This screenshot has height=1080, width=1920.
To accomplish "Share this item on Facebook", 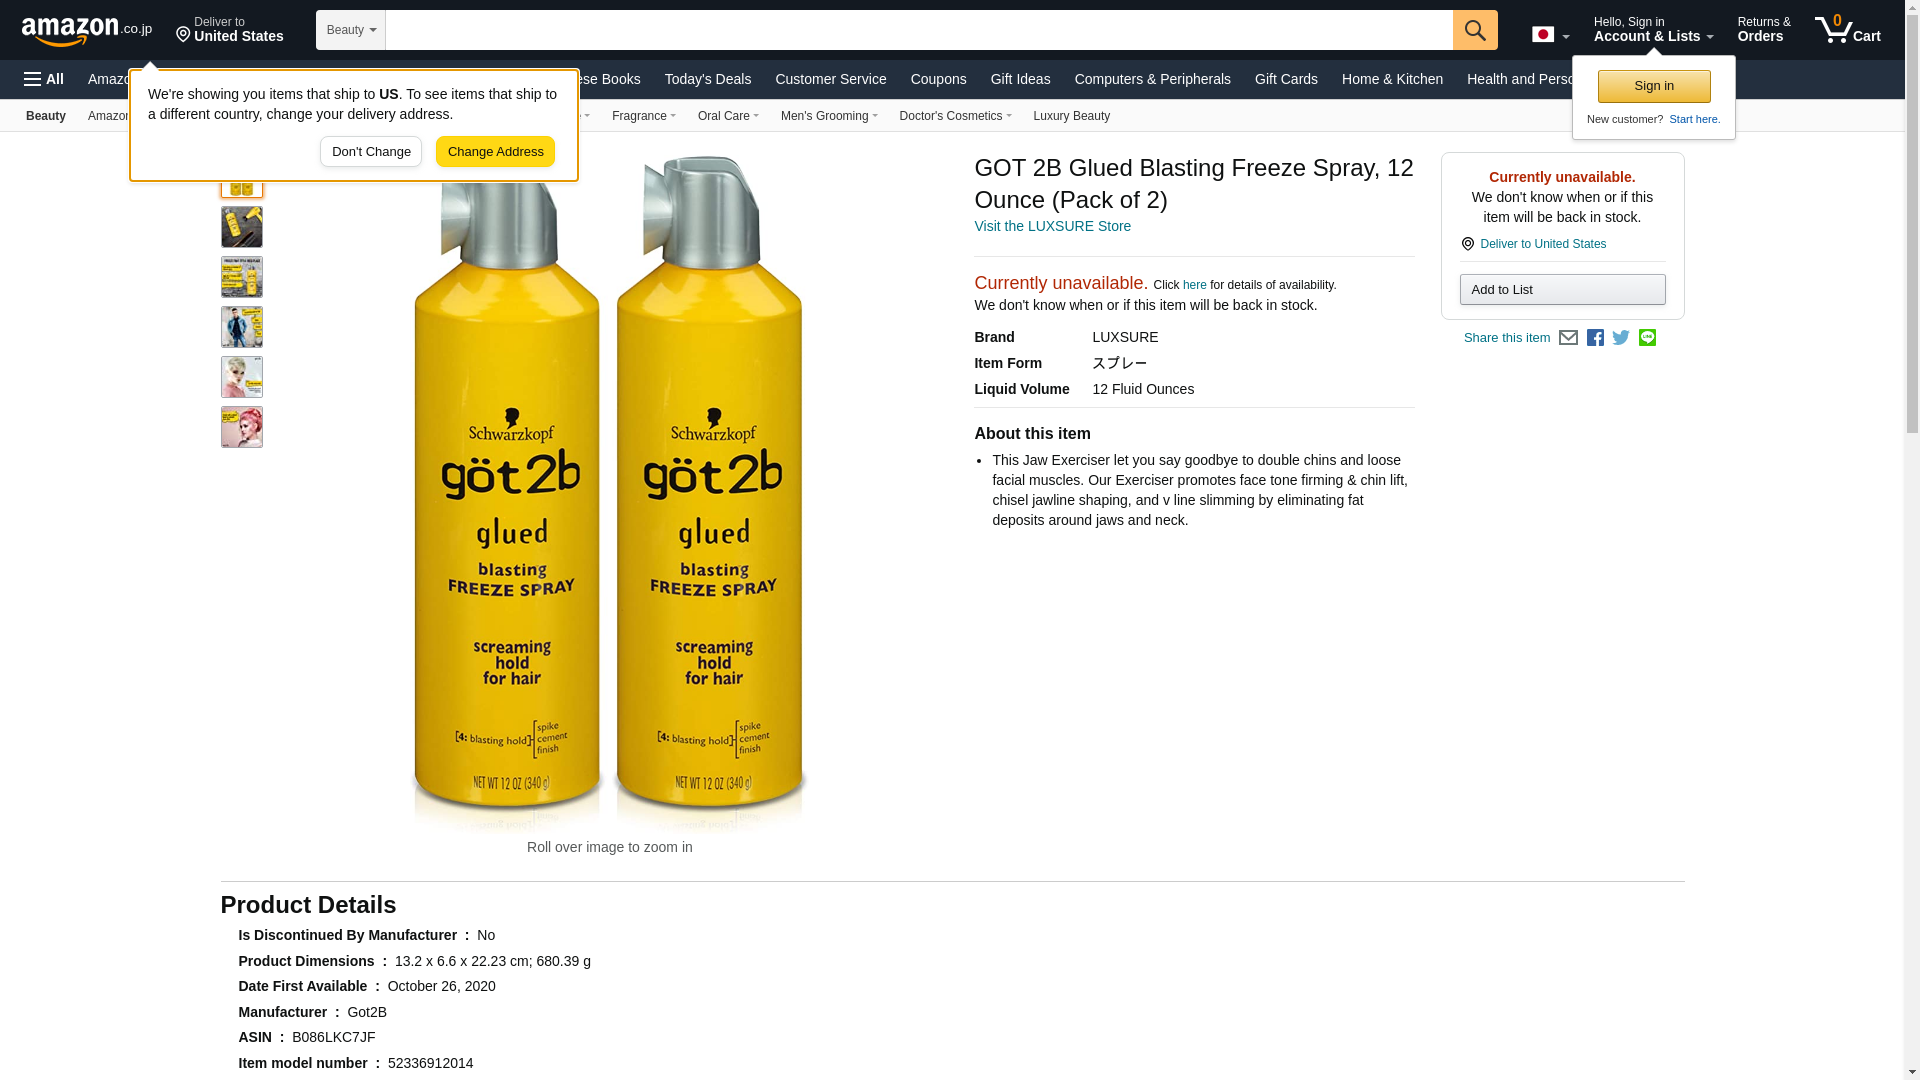I will pos(1595,338).
